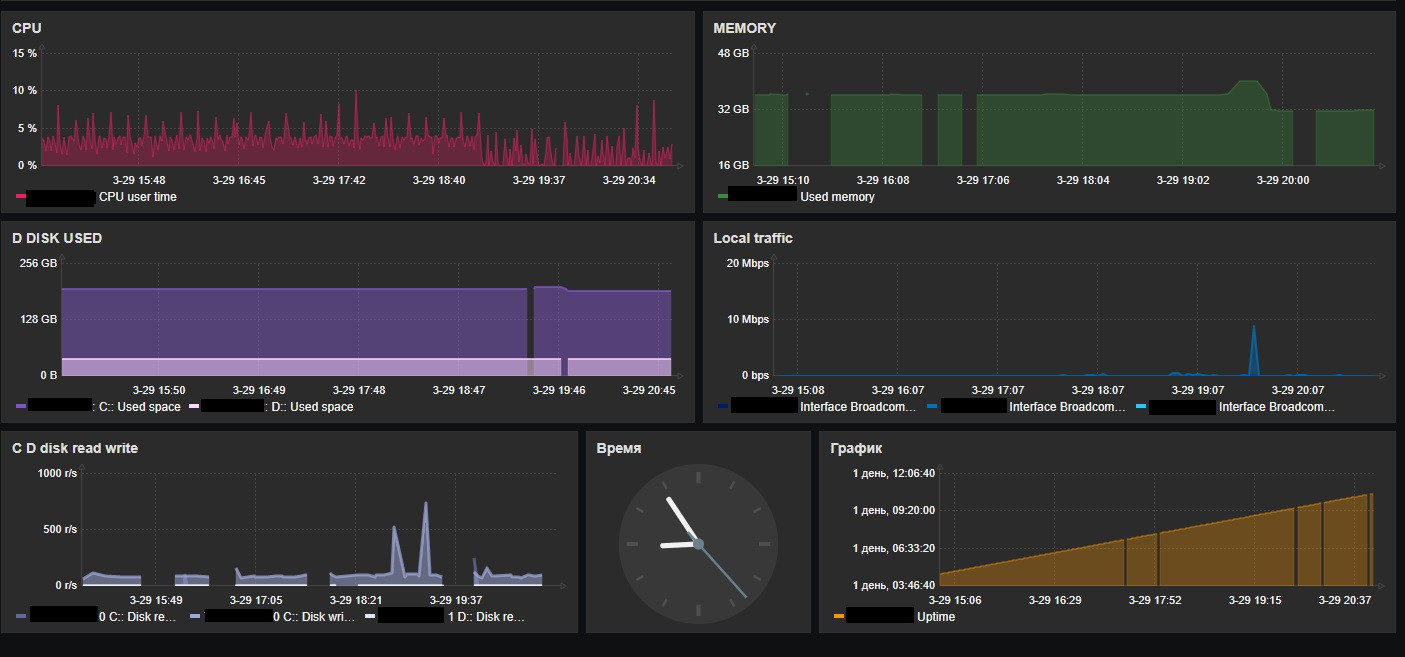The height and width of the screenshot is (657, 1405).
Task: Click the orange Uptime legend color swatch
Action: [838, 617]
